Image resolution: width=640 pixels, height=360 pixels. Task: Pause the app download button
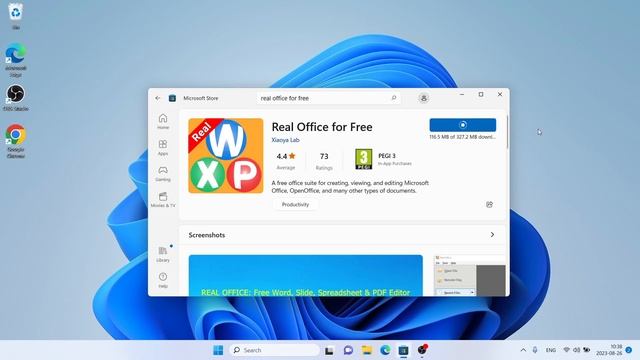(462, 125)
